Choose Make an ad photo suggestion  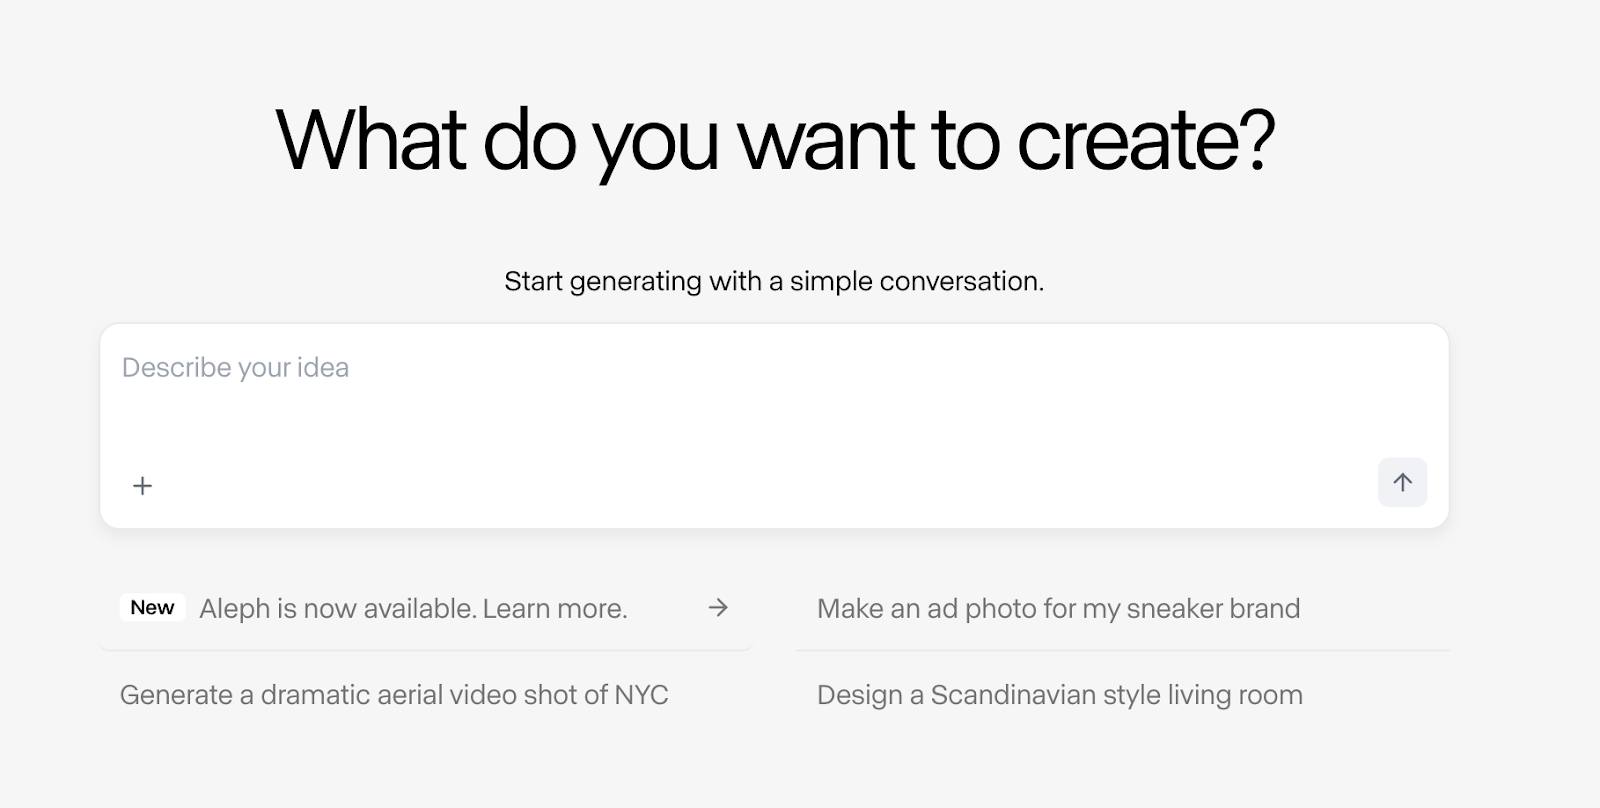1058,608
